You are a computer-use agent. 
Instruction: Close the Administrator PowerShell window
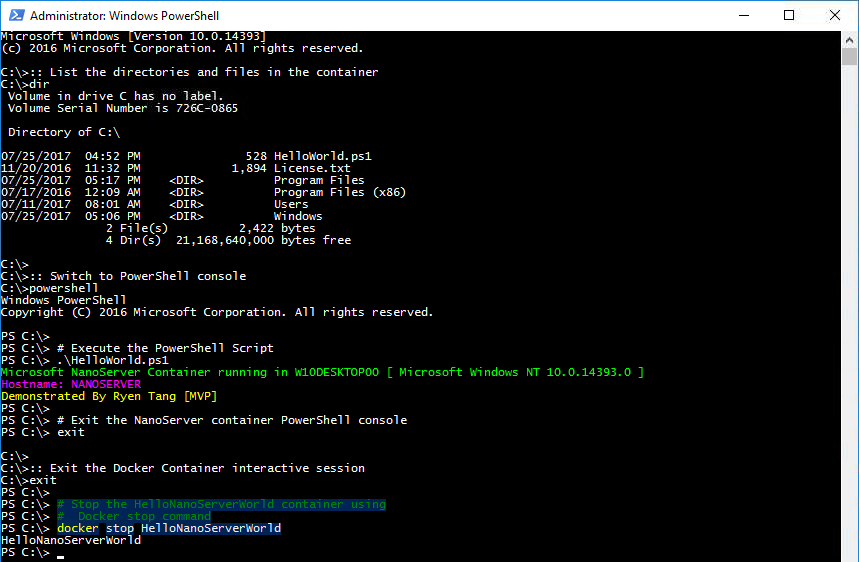point(834,15)
